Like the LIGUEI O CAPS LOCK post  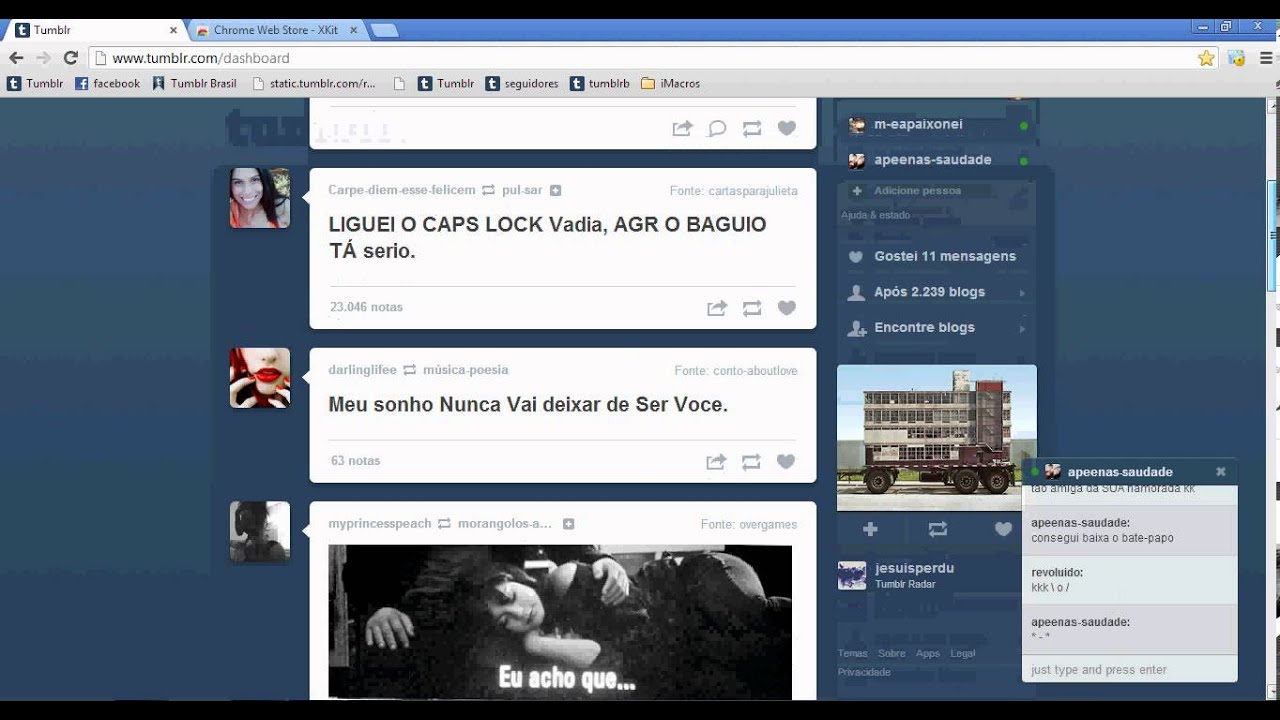click(787, 308)
